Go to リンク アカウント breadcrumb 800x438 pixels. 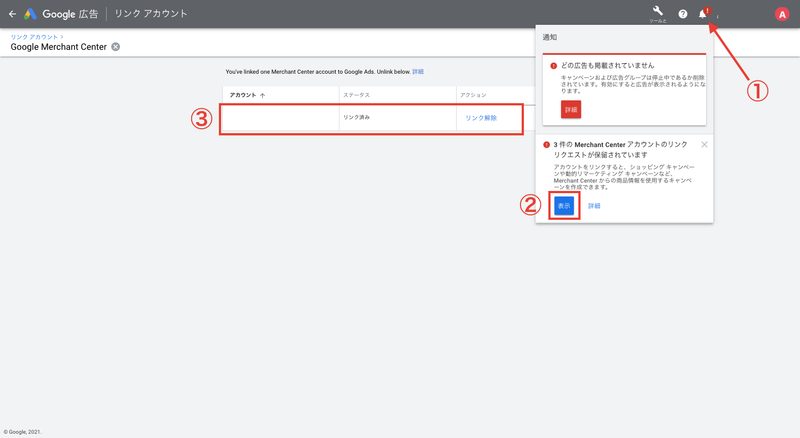(x=34, y=37)
